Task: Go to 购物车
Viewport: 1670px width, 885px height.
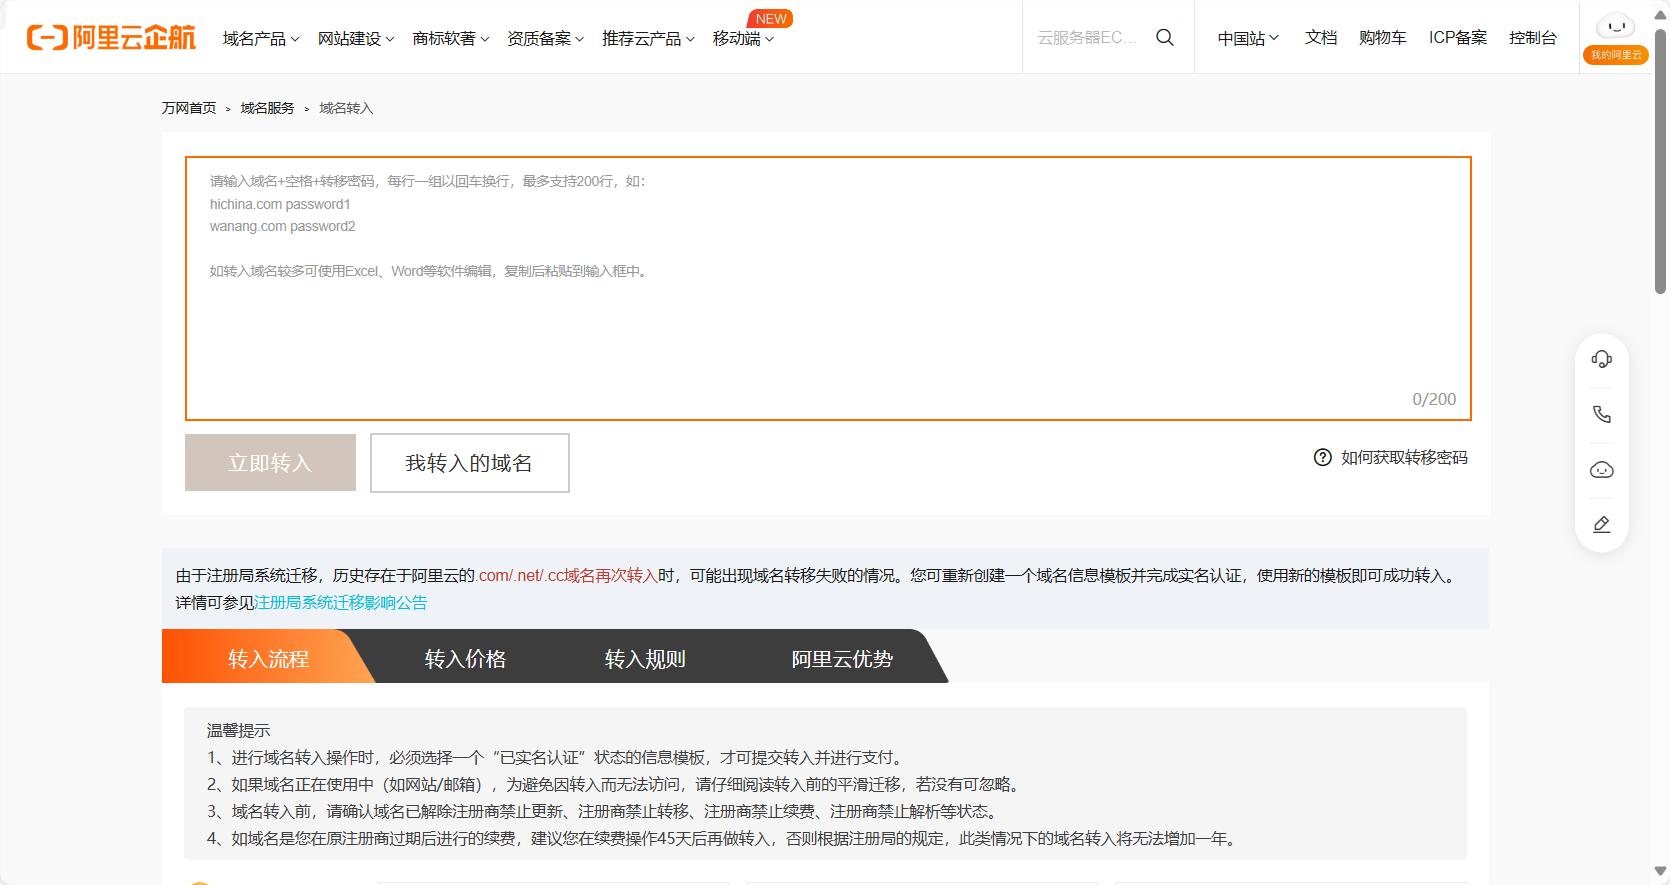Action: pos(1383,37)
